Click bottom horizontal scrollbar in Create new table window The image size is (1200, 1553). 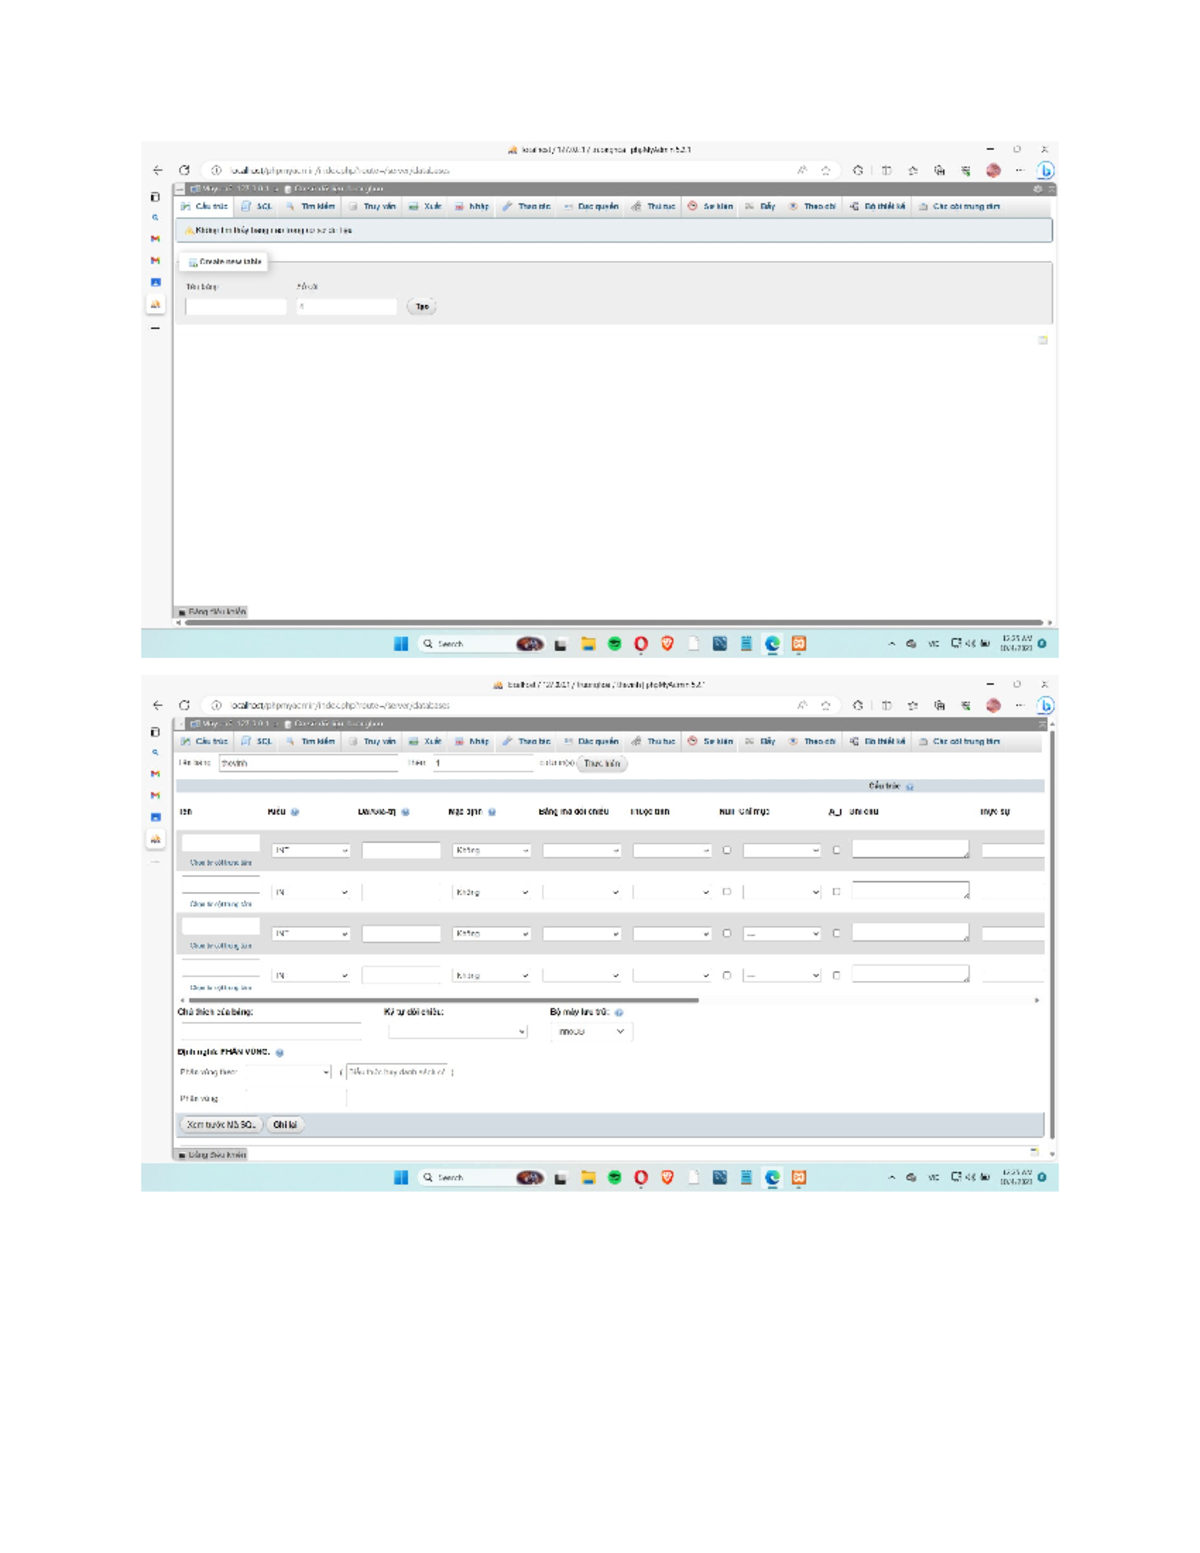click(614, 623)
